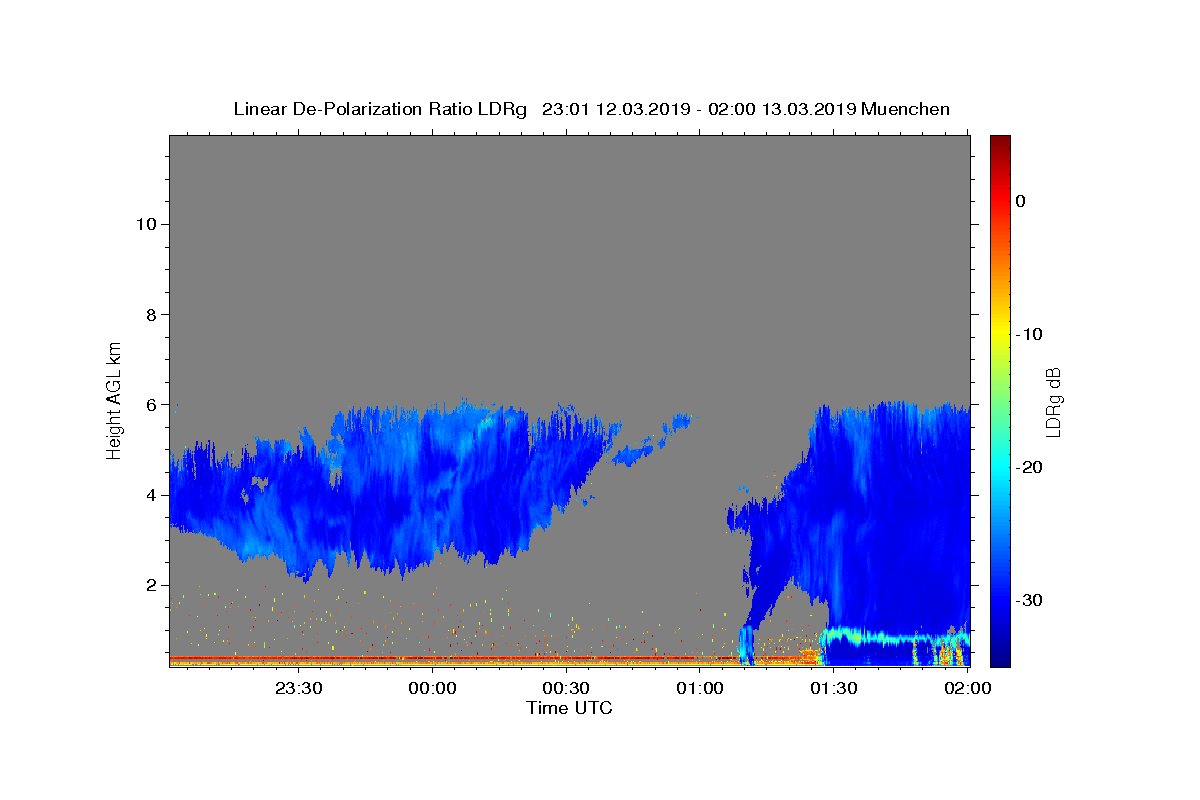Select the 02:00 time tick label

coord(967,688)
